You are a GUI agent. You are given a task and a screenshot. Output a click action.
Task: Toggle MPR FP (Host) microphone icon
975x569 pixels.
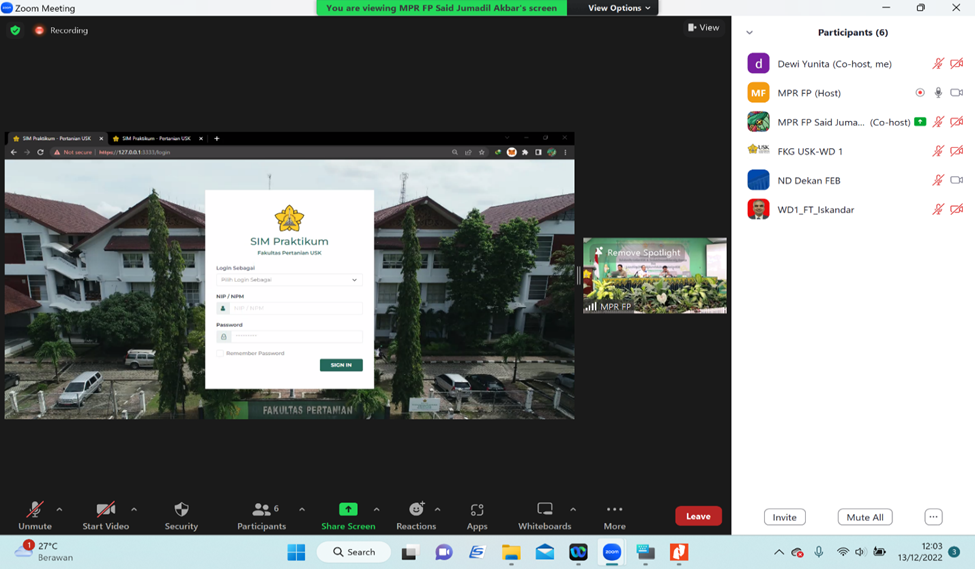tap(938, 93)
